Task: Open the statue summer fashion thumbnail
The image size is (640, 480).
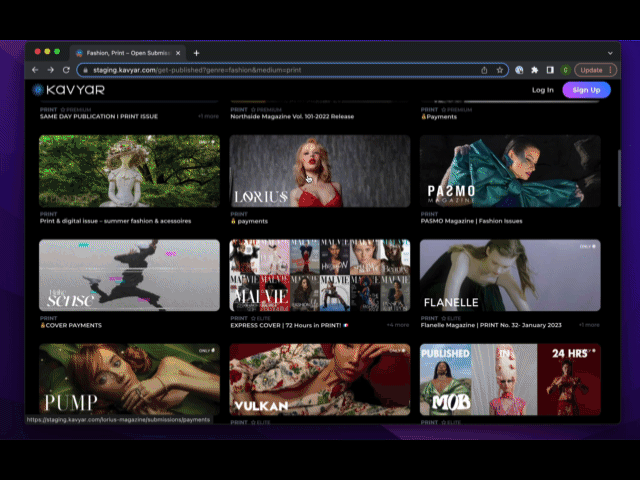Action: click(129, 171)
